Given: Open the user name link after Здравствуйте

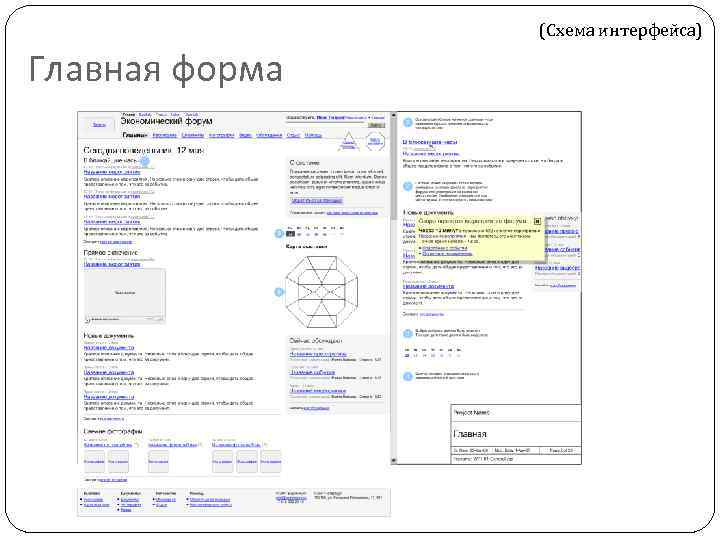Looking at the screenshot, I should pyautogui.click(x=330, y=118).
